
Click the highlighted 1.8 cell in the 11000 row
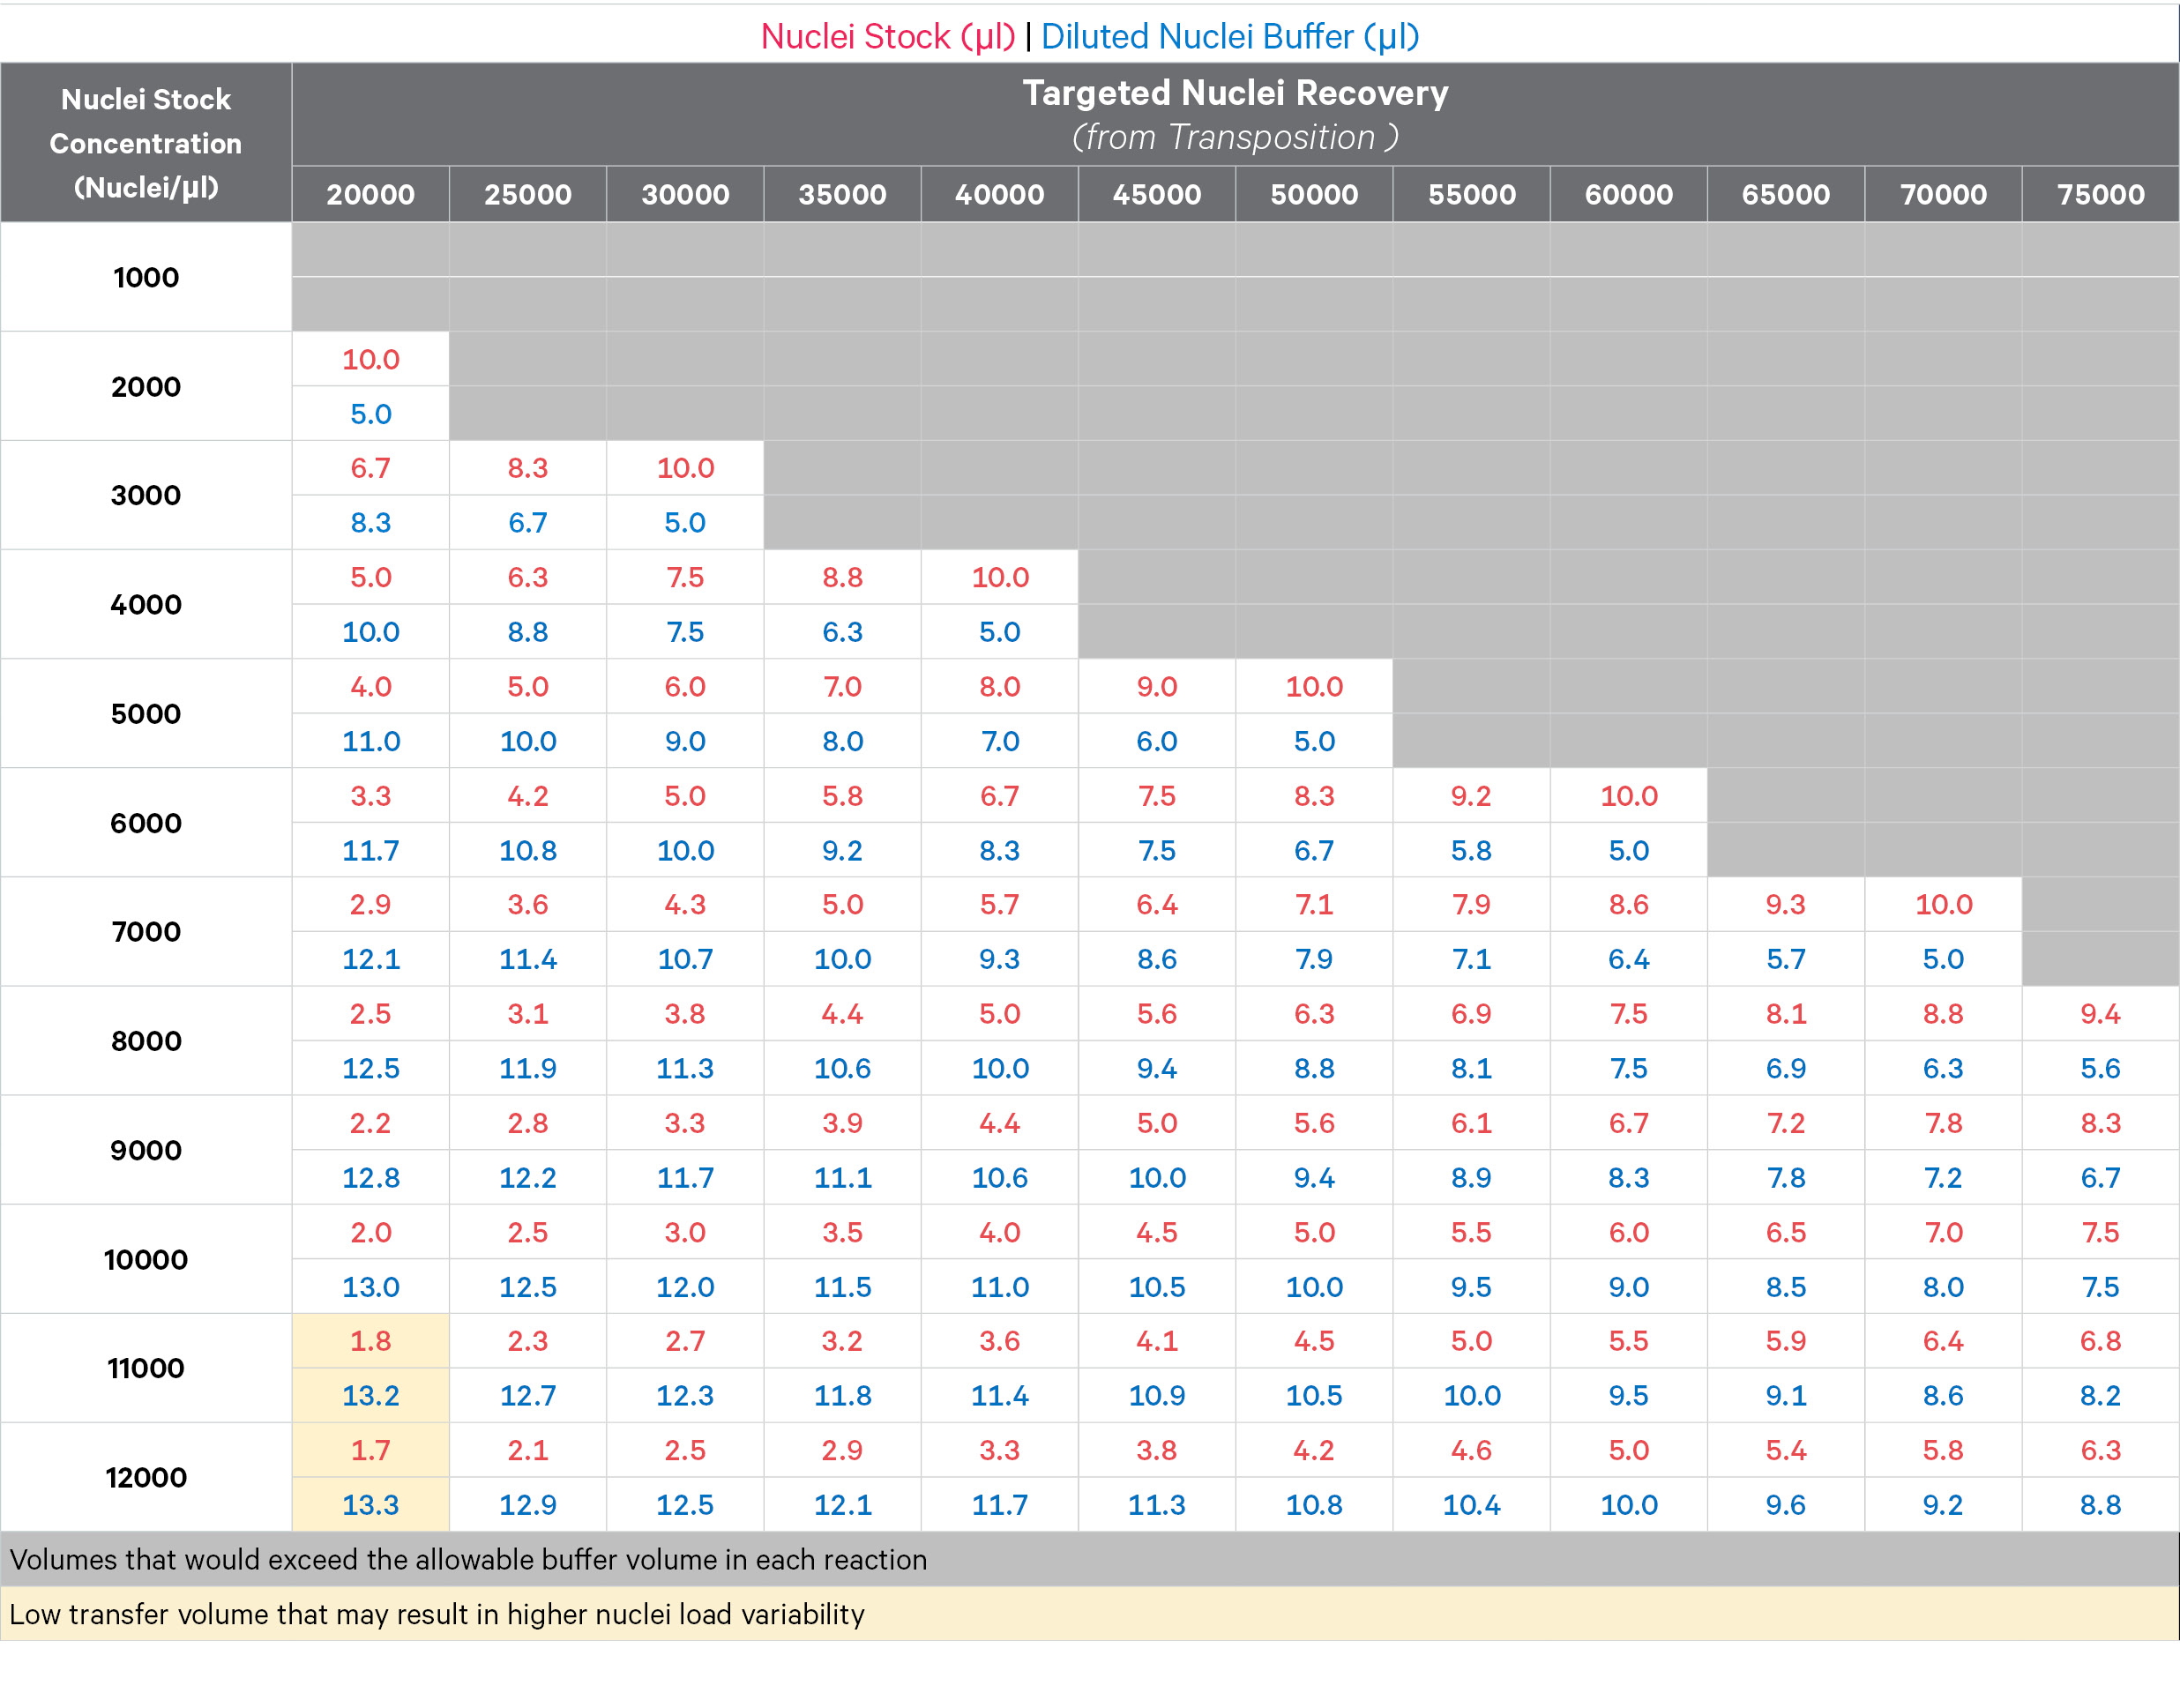[x=370, y=1340]
